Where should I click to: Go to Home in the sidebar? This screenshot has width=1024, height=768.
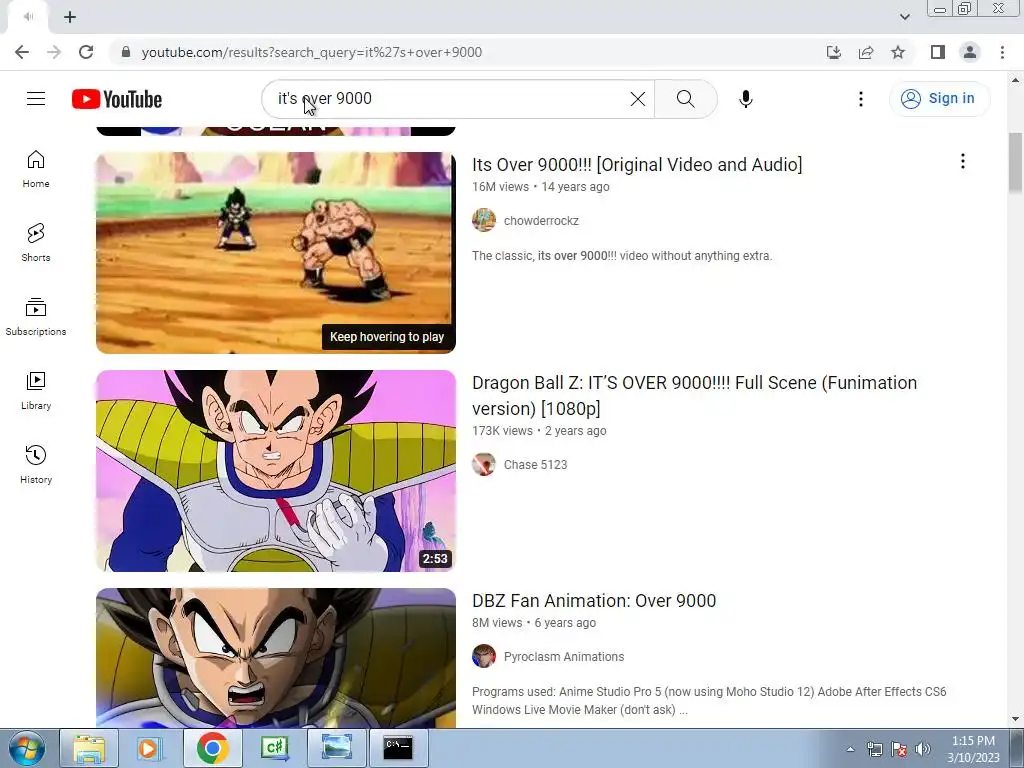[36, 169]
